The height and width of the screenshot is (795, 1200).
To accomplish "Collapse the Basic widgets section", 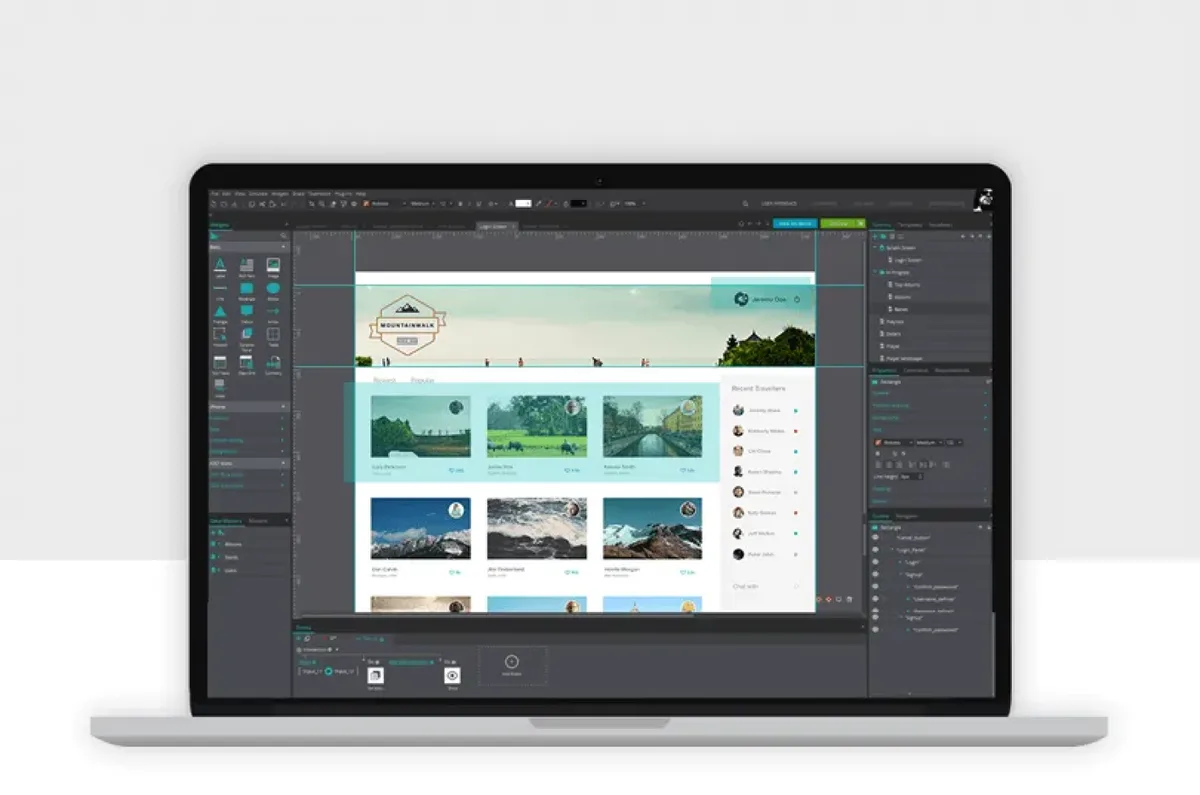I will coord(285,246).
